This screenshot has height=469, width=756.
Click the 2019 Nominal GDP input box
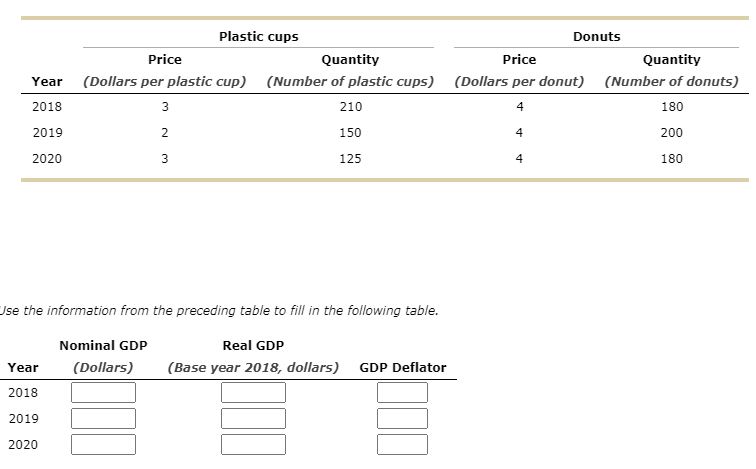coord(103,418)
